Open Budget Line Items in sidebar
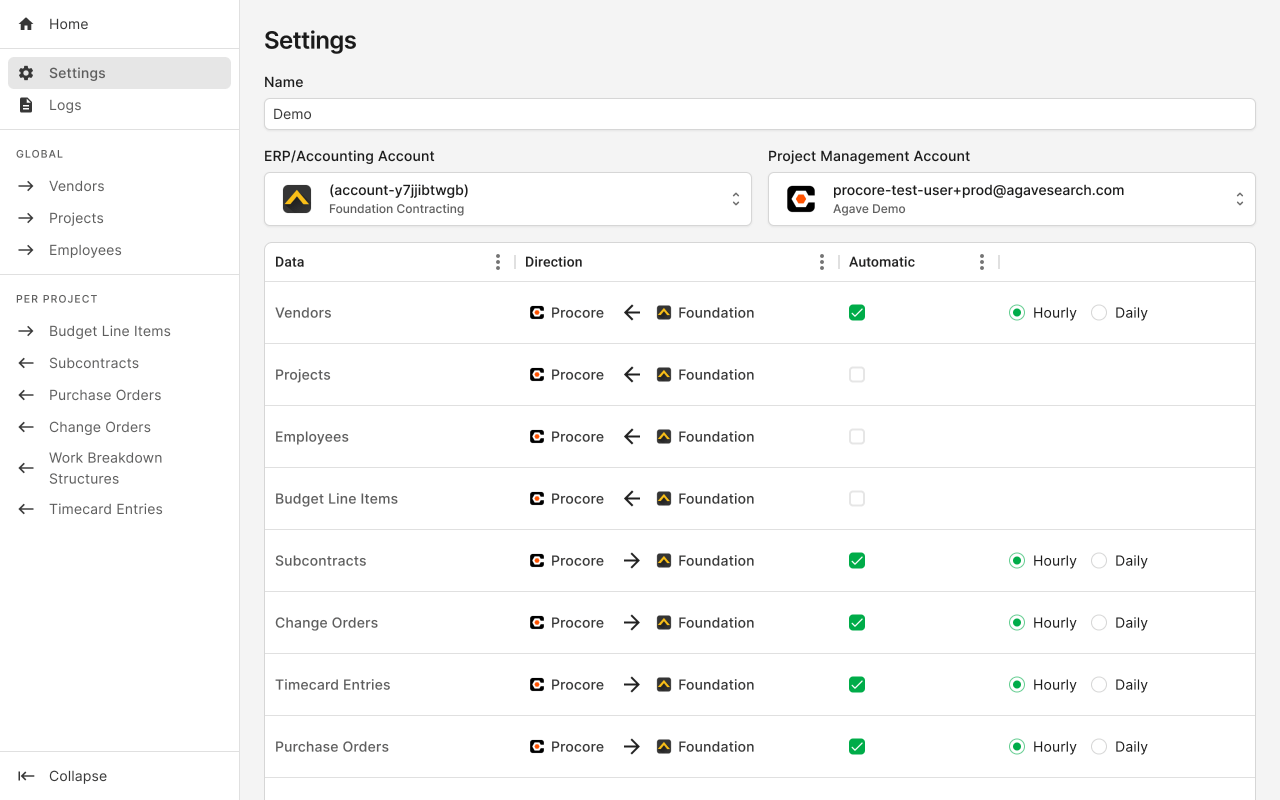This screenshot has width=1280, height=800. click(120, 331)
